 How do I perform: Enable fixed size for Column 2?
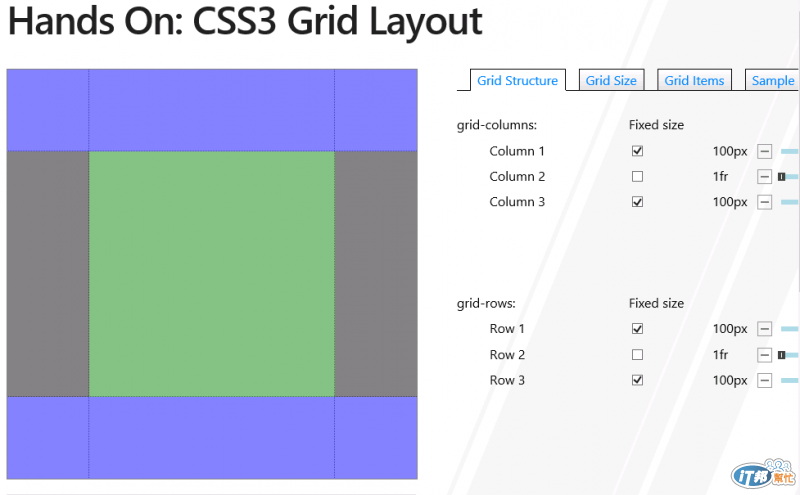(x=637, y=177)
